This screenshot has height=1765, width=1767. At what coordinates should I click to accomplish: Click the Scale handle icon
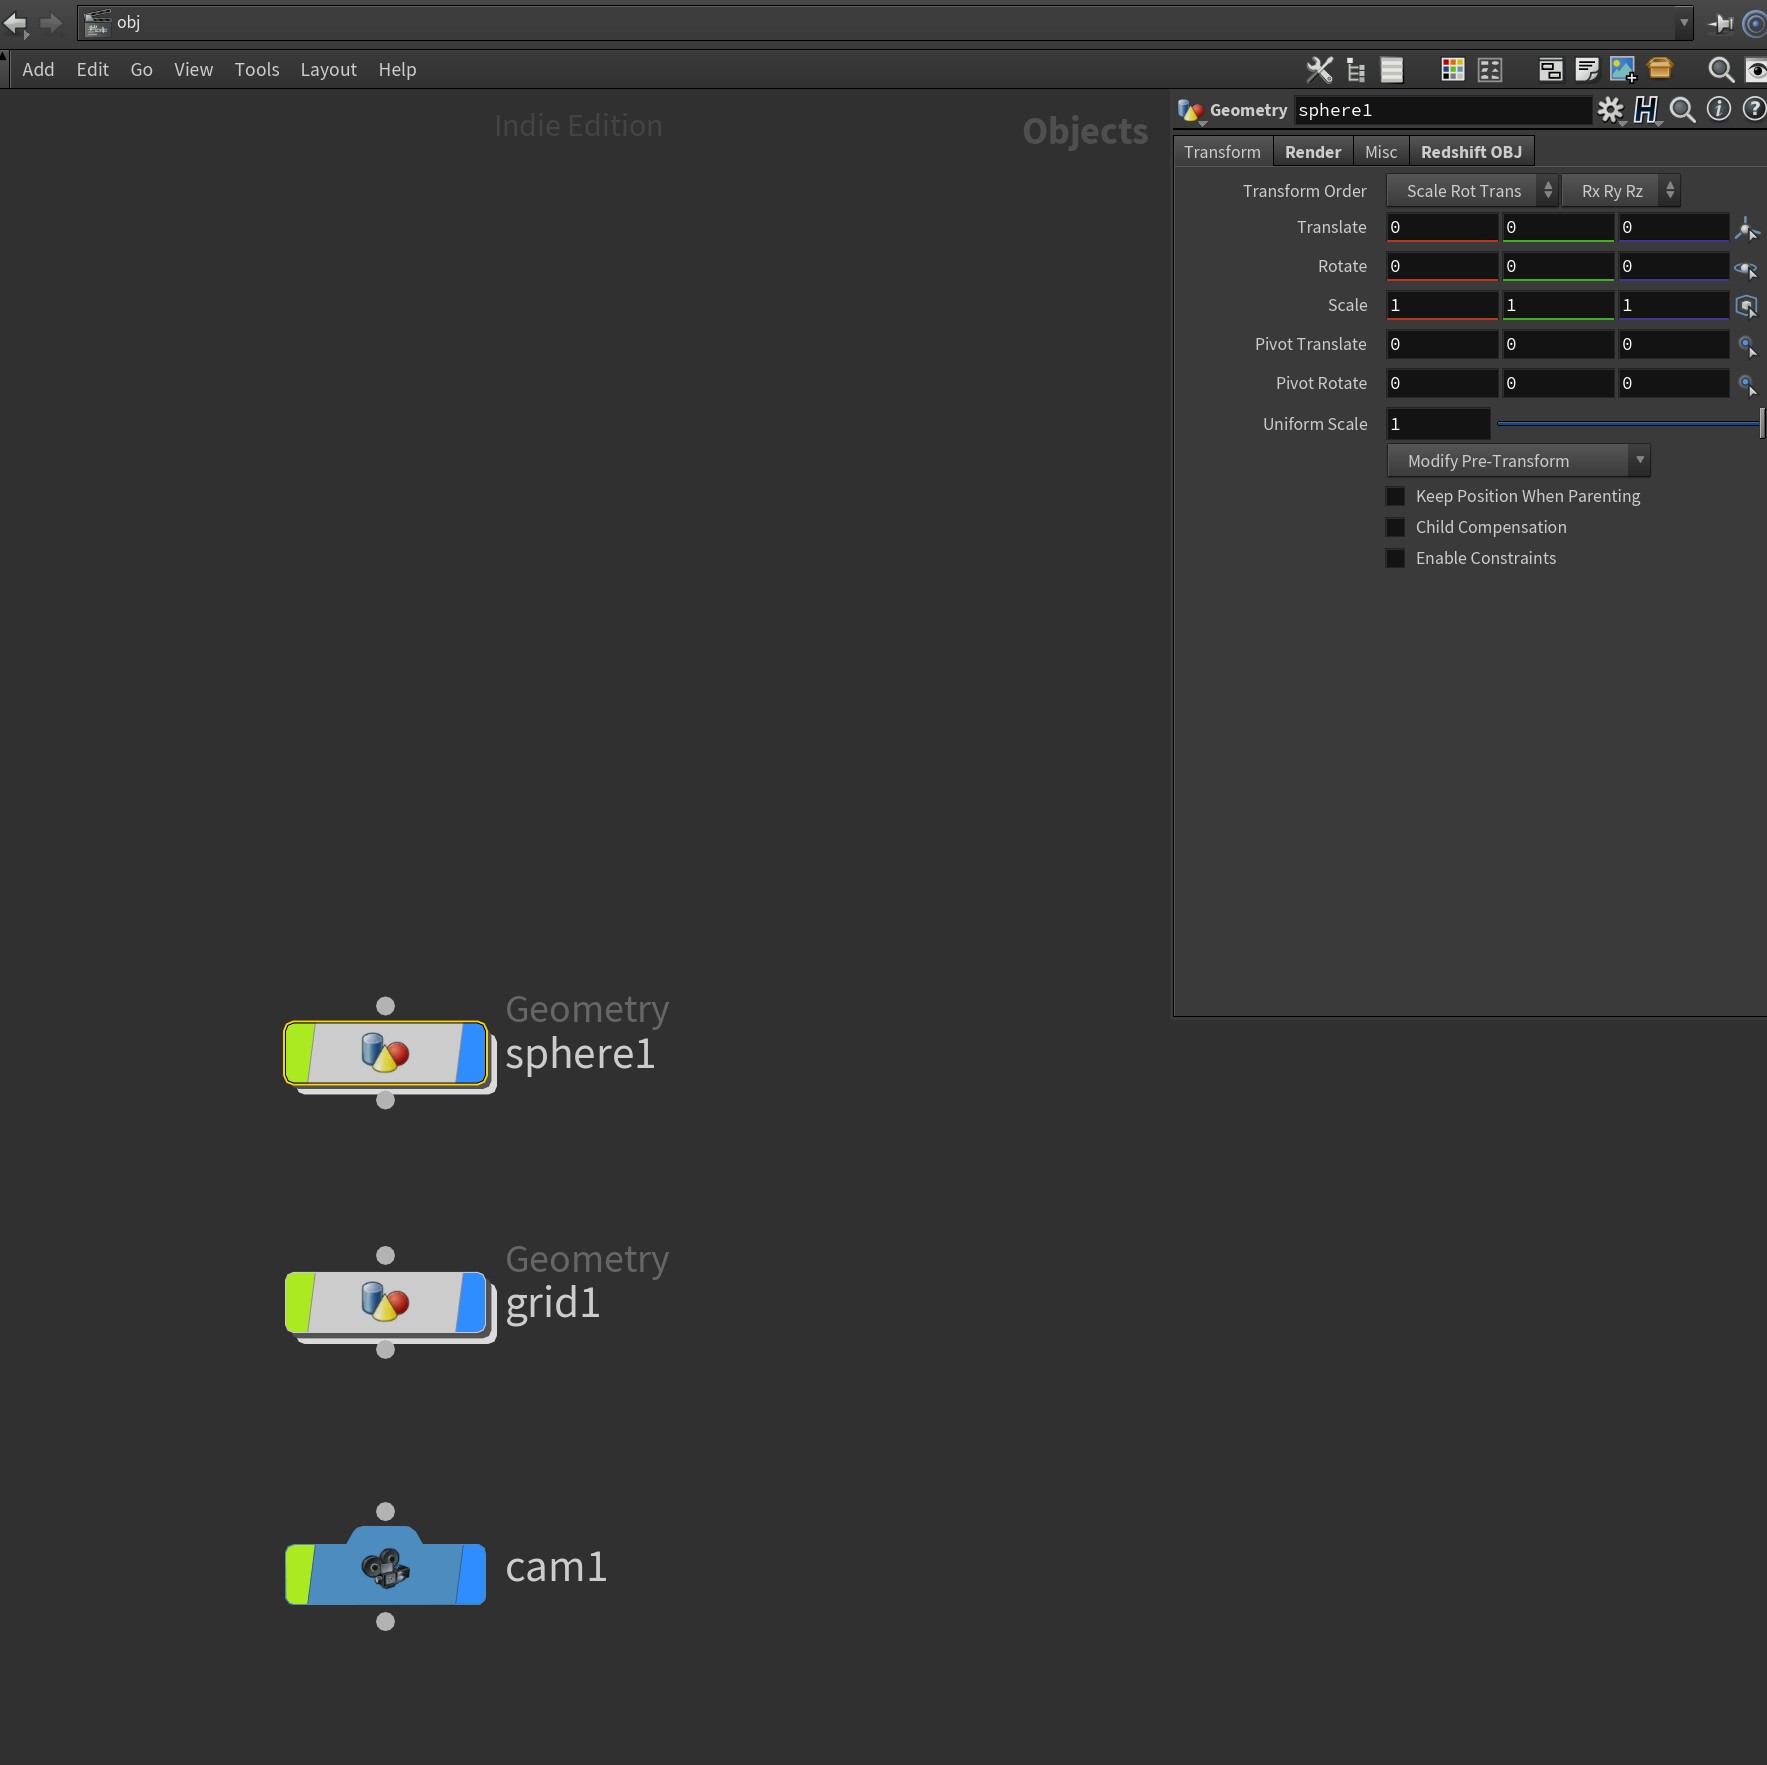pos(1747,306)
